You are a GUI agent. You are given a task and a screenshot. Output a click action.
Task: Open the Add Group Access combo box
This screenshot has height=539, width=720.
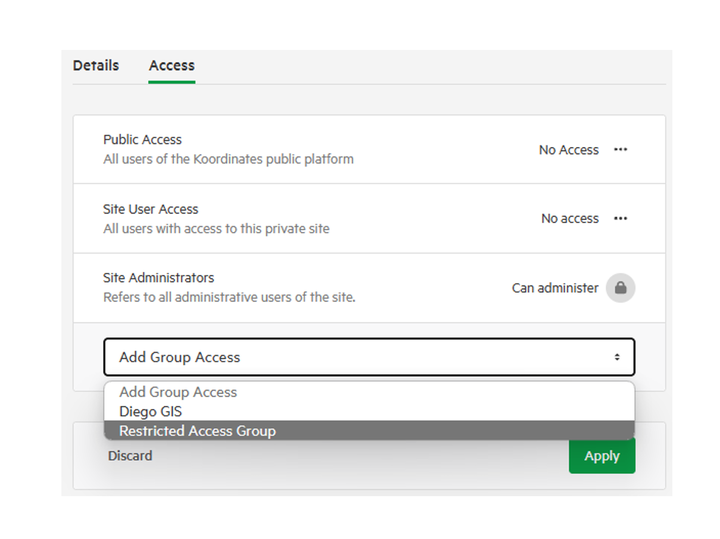(369, 357)
